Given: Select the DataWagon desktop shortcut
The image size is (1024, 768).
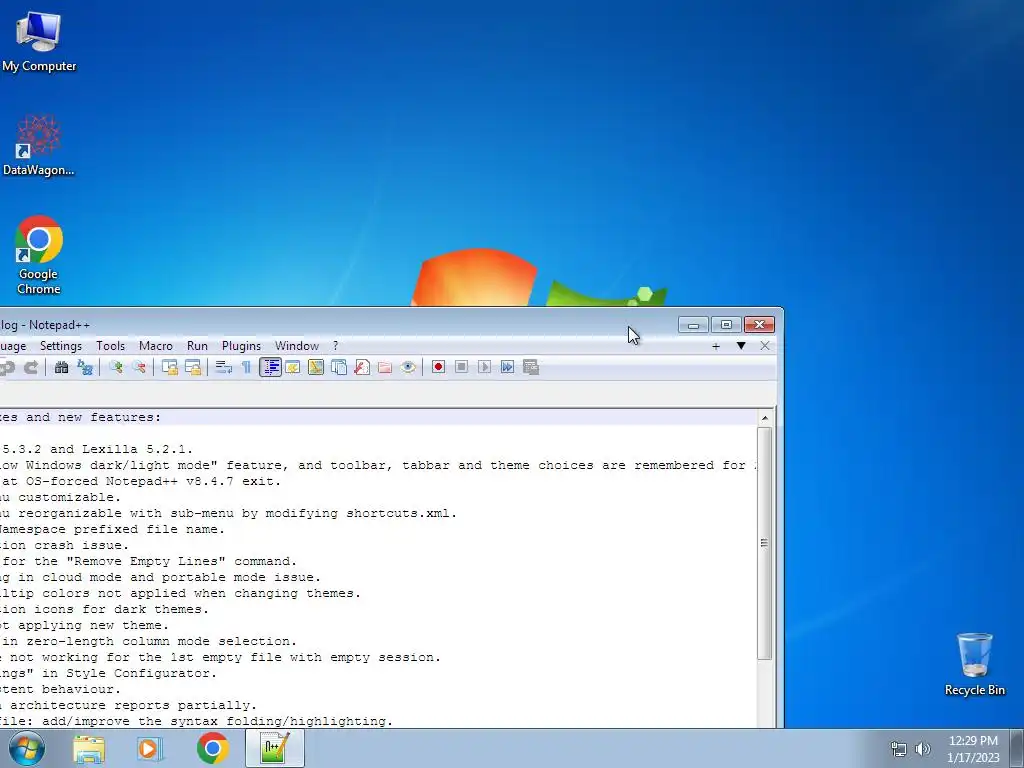Looking at the screenshot, I should pyautogui.click(x=39, y=145).
